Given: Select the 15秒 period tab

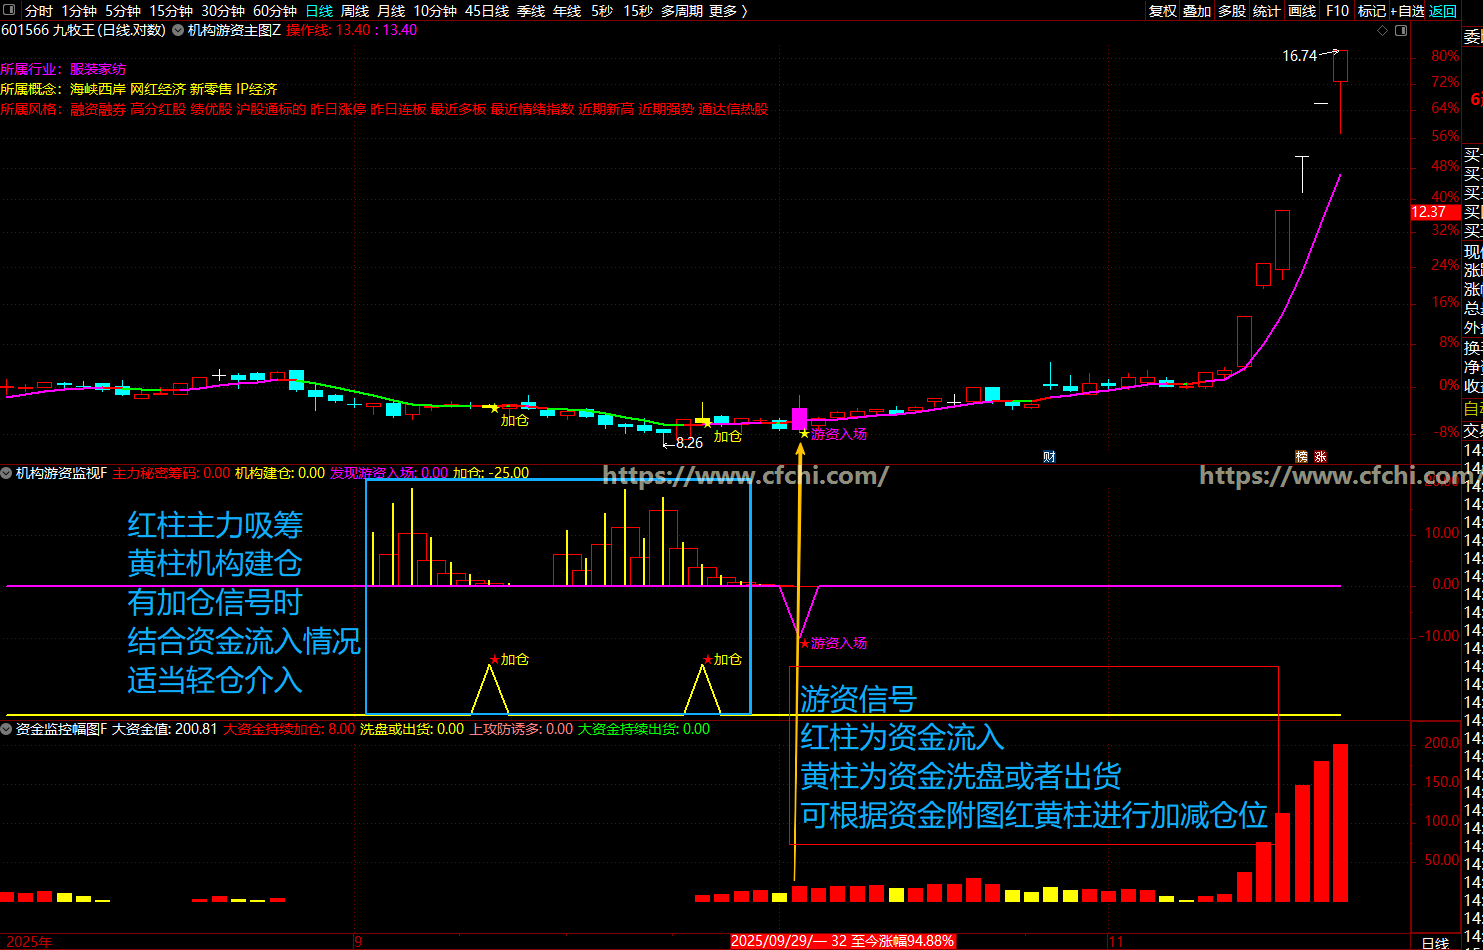Looking at the screenshot, I should pyautogui.click(x=638, y=11).
